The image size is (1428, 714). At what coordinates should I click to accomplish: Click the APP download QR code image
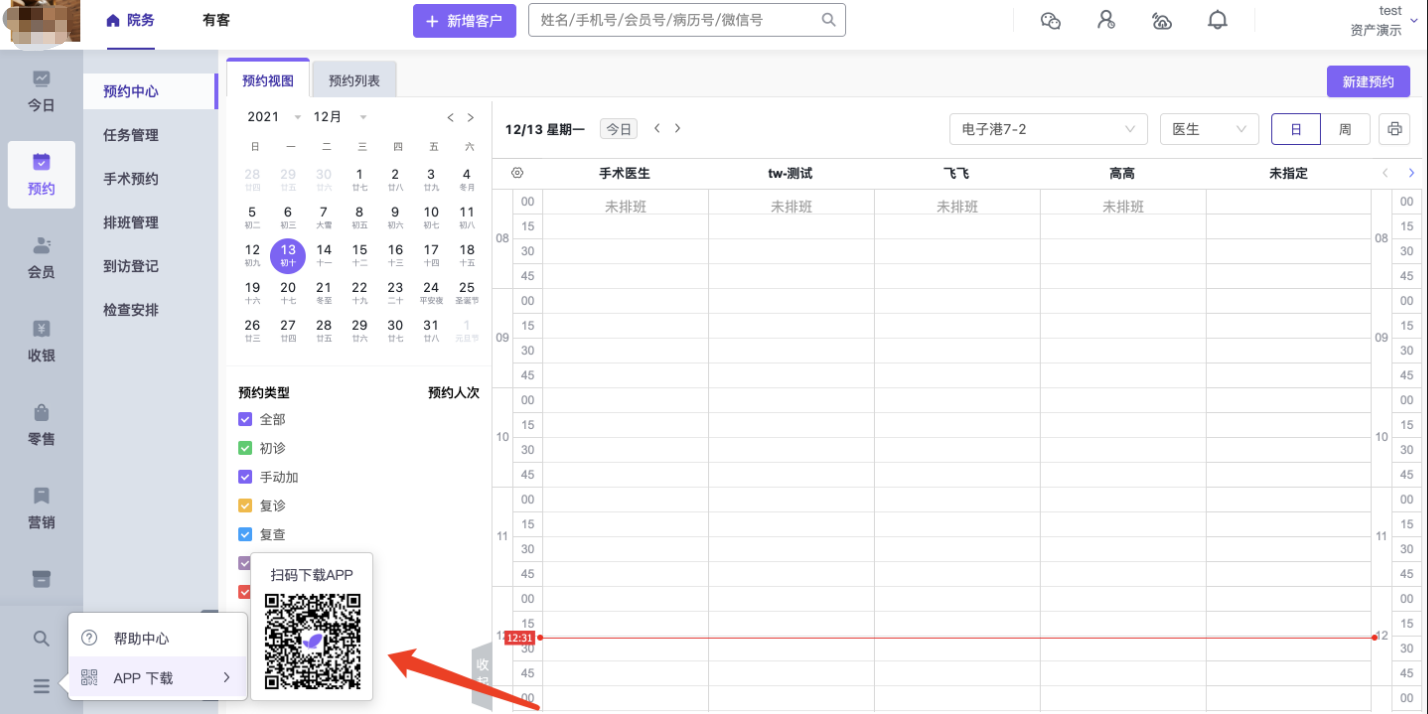[312, 641]
